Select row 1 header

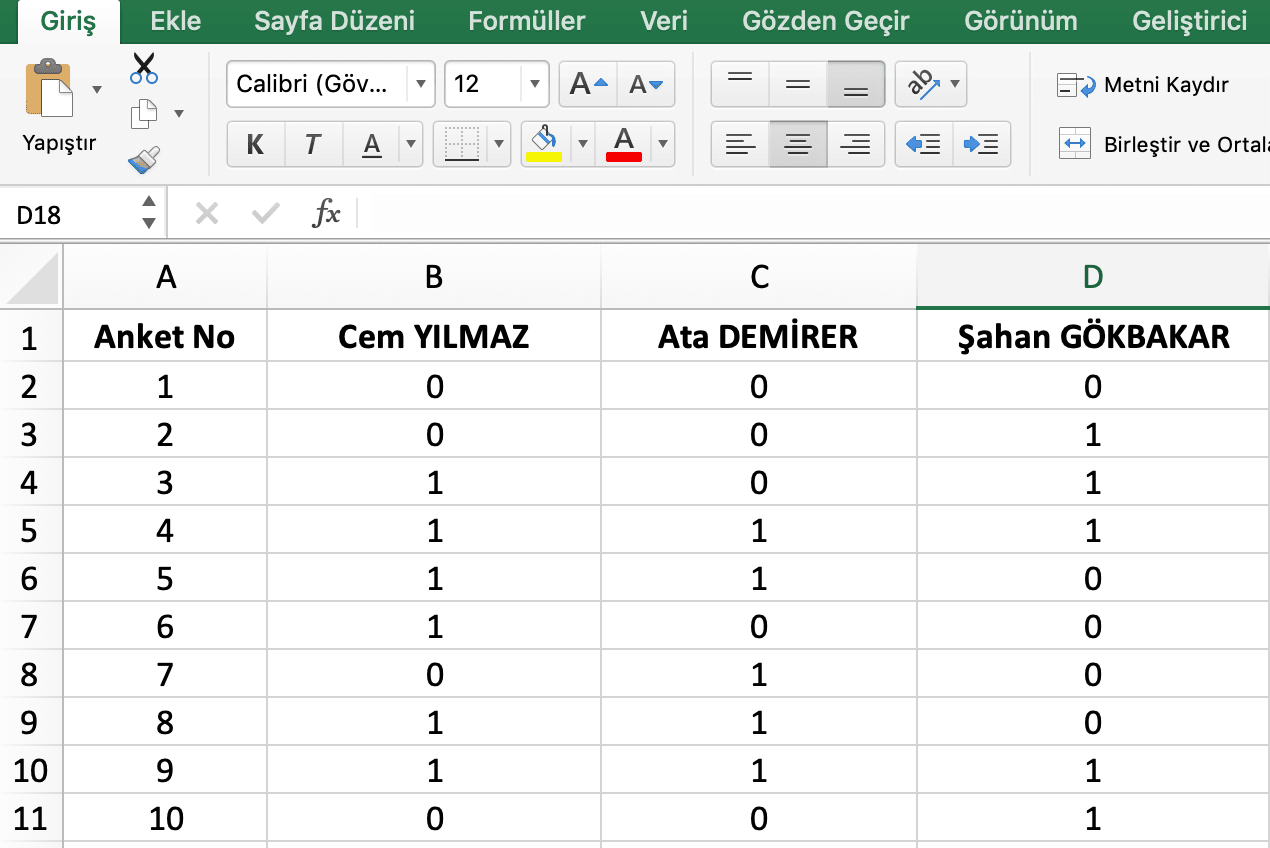(x=30, y=338)
